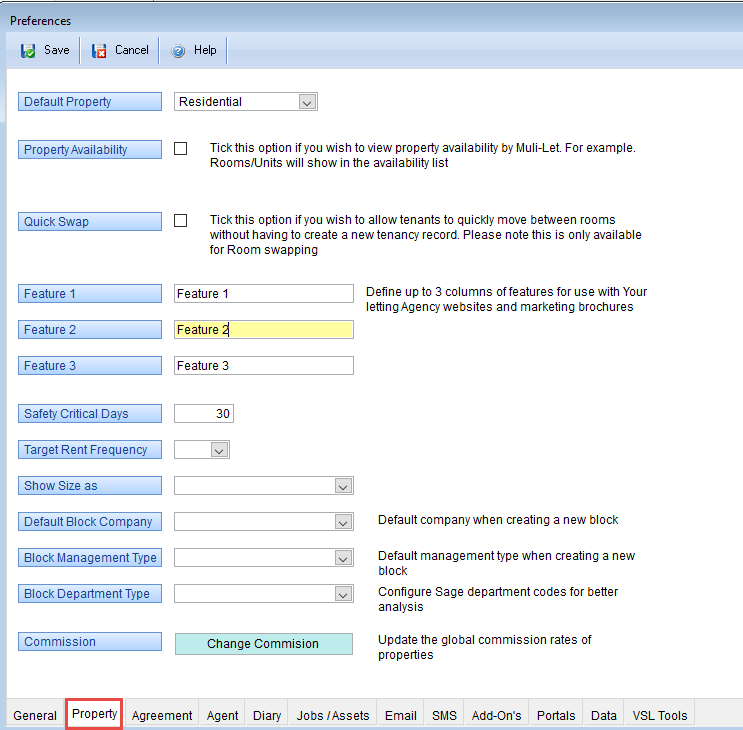743x730 pixels.
Task: Enable the Quick Swap checkbox
Action: pyautogui.click(x=181, y=221)
